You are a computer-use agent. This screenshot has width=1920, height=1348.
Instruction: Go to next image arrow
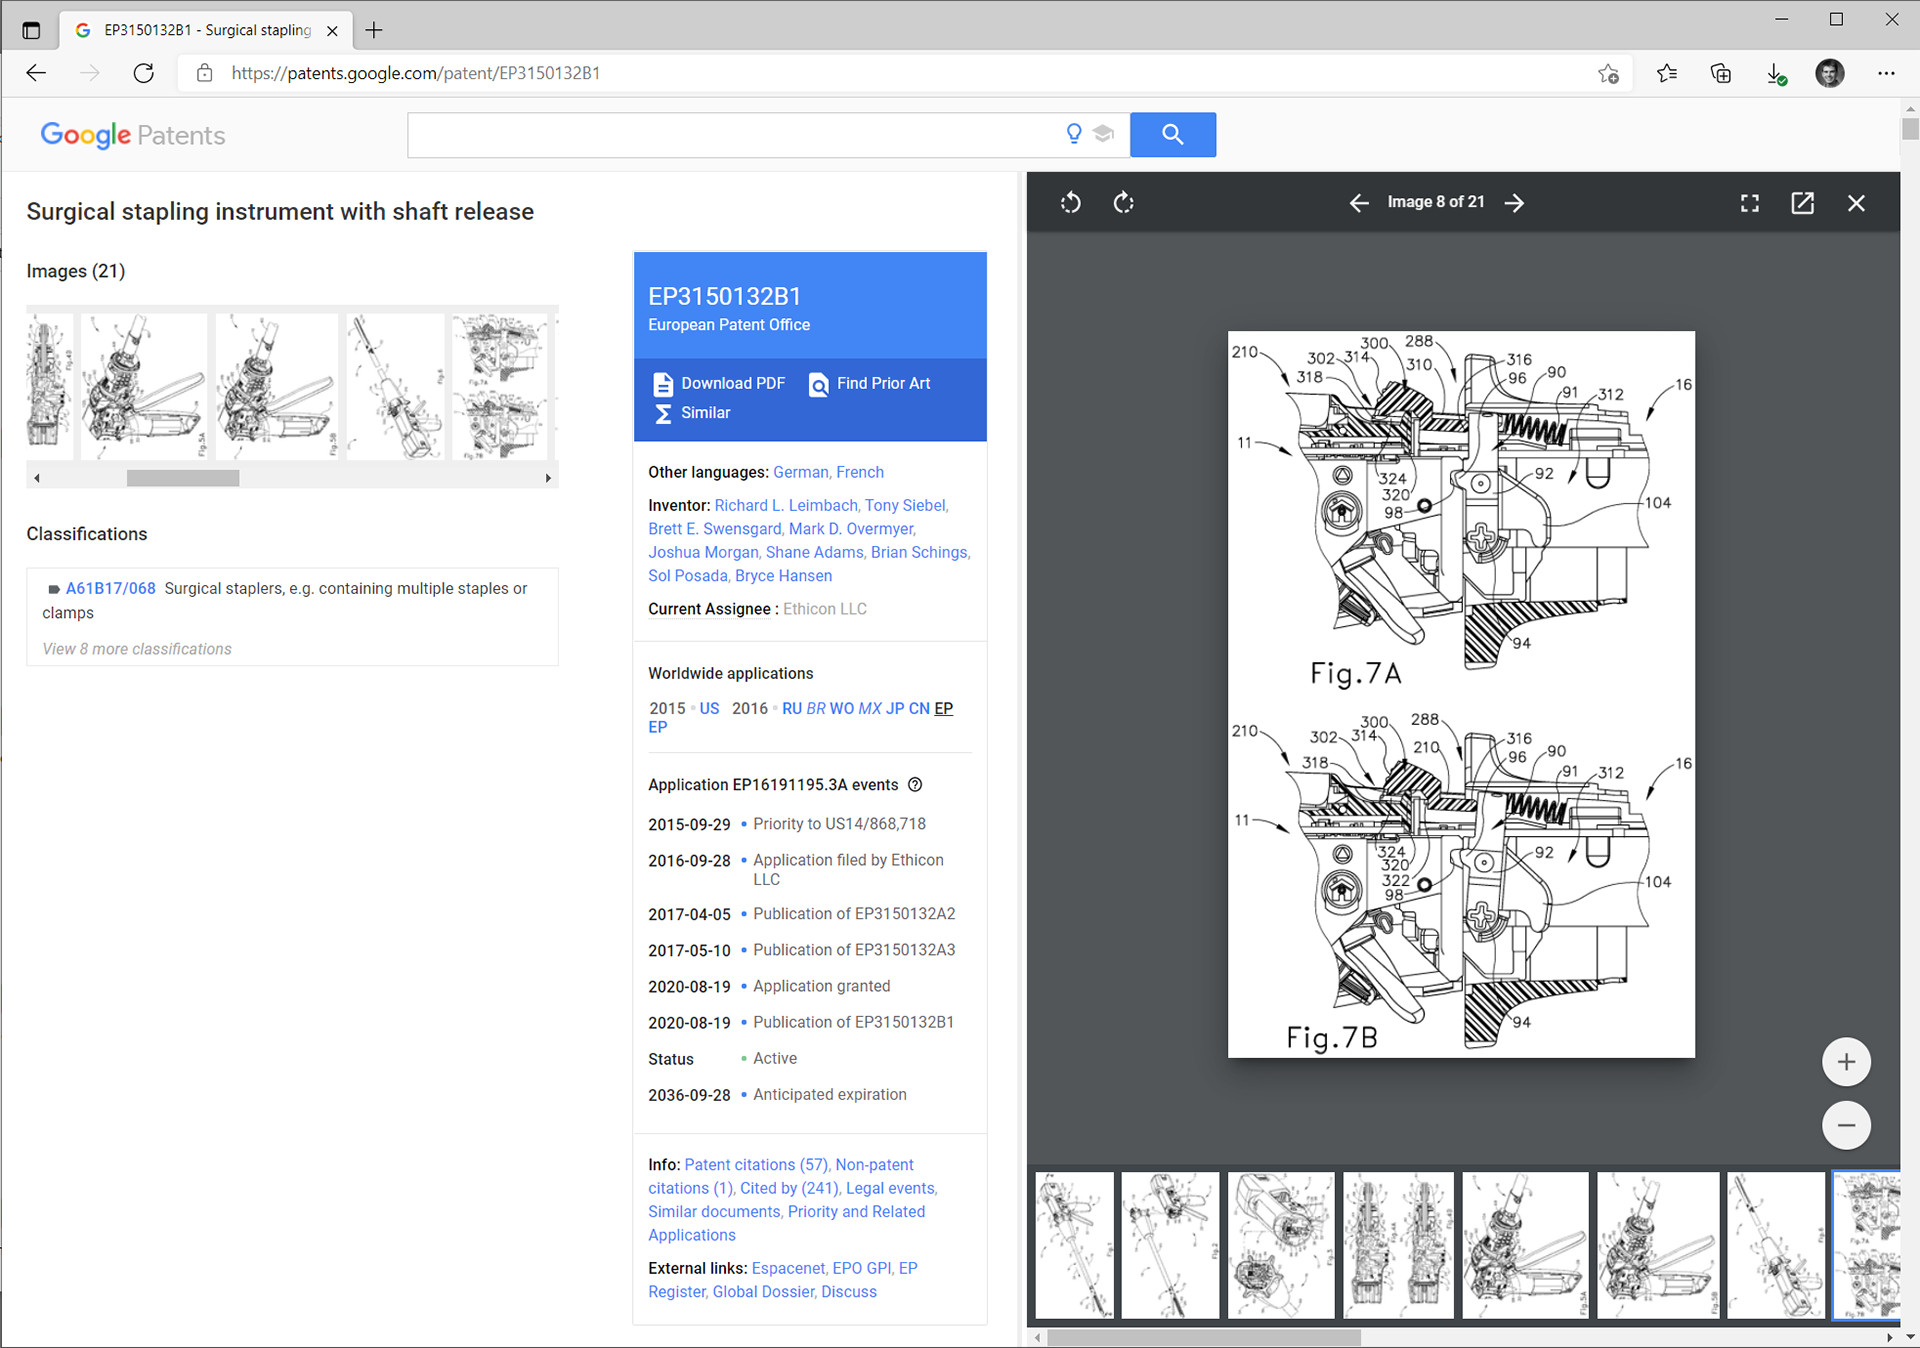[x=1514, y=203]
